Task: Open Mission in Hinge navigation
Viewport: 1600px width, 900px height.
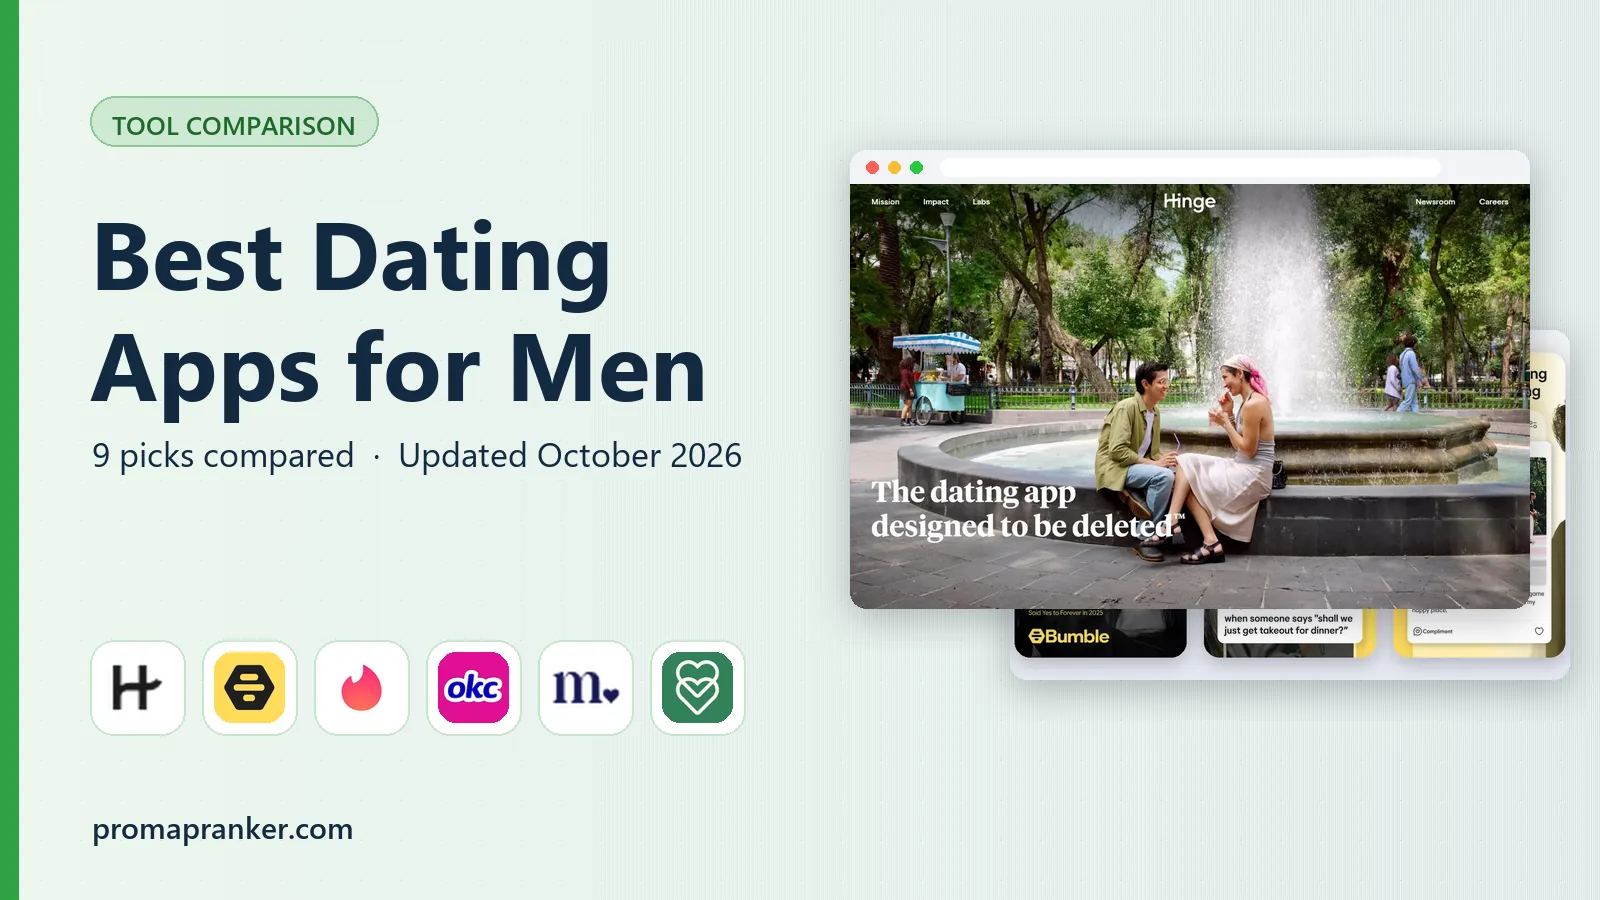Action: pyautogui.click(x=885, y=202)
